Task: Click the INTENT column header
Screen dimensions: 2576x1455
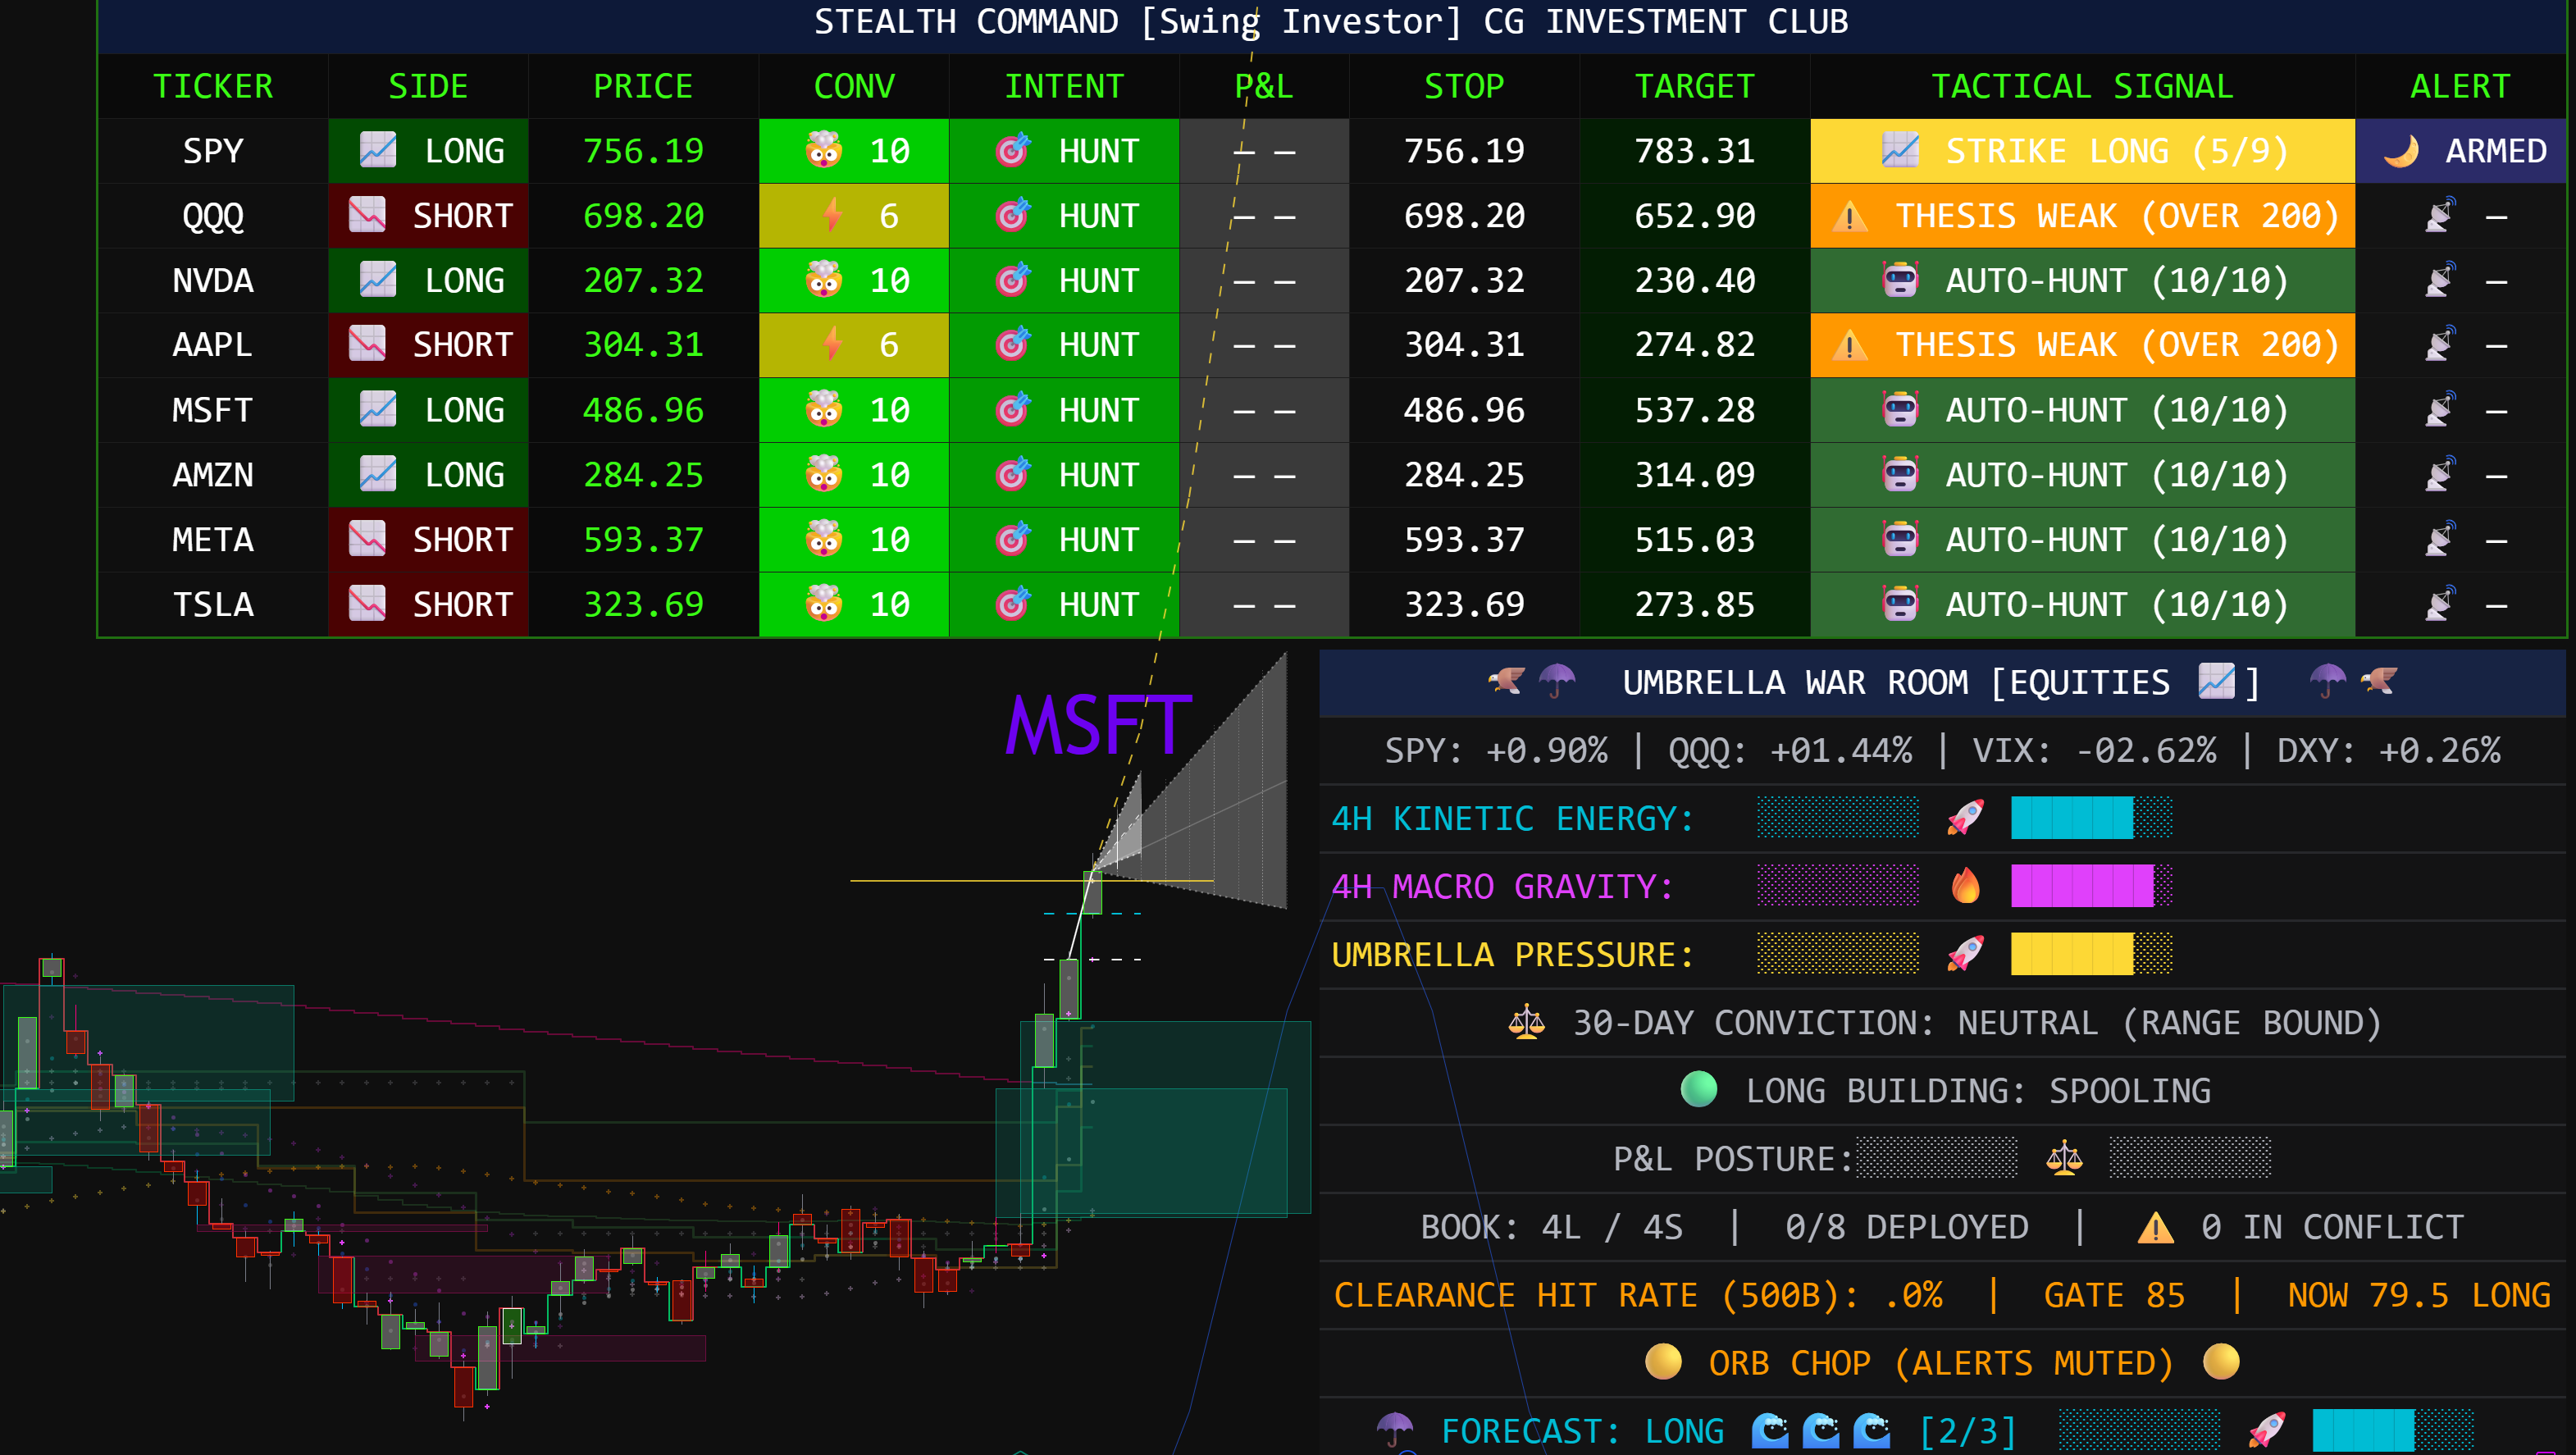Action: 1064,87
